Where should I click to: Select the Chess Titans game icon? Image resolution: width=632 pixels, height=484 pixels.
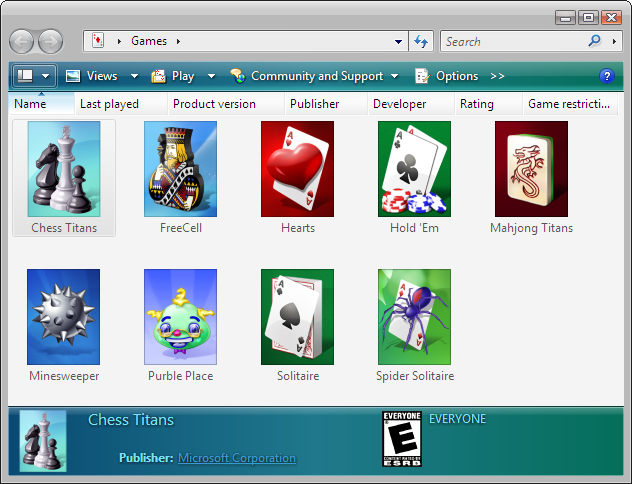63,170
